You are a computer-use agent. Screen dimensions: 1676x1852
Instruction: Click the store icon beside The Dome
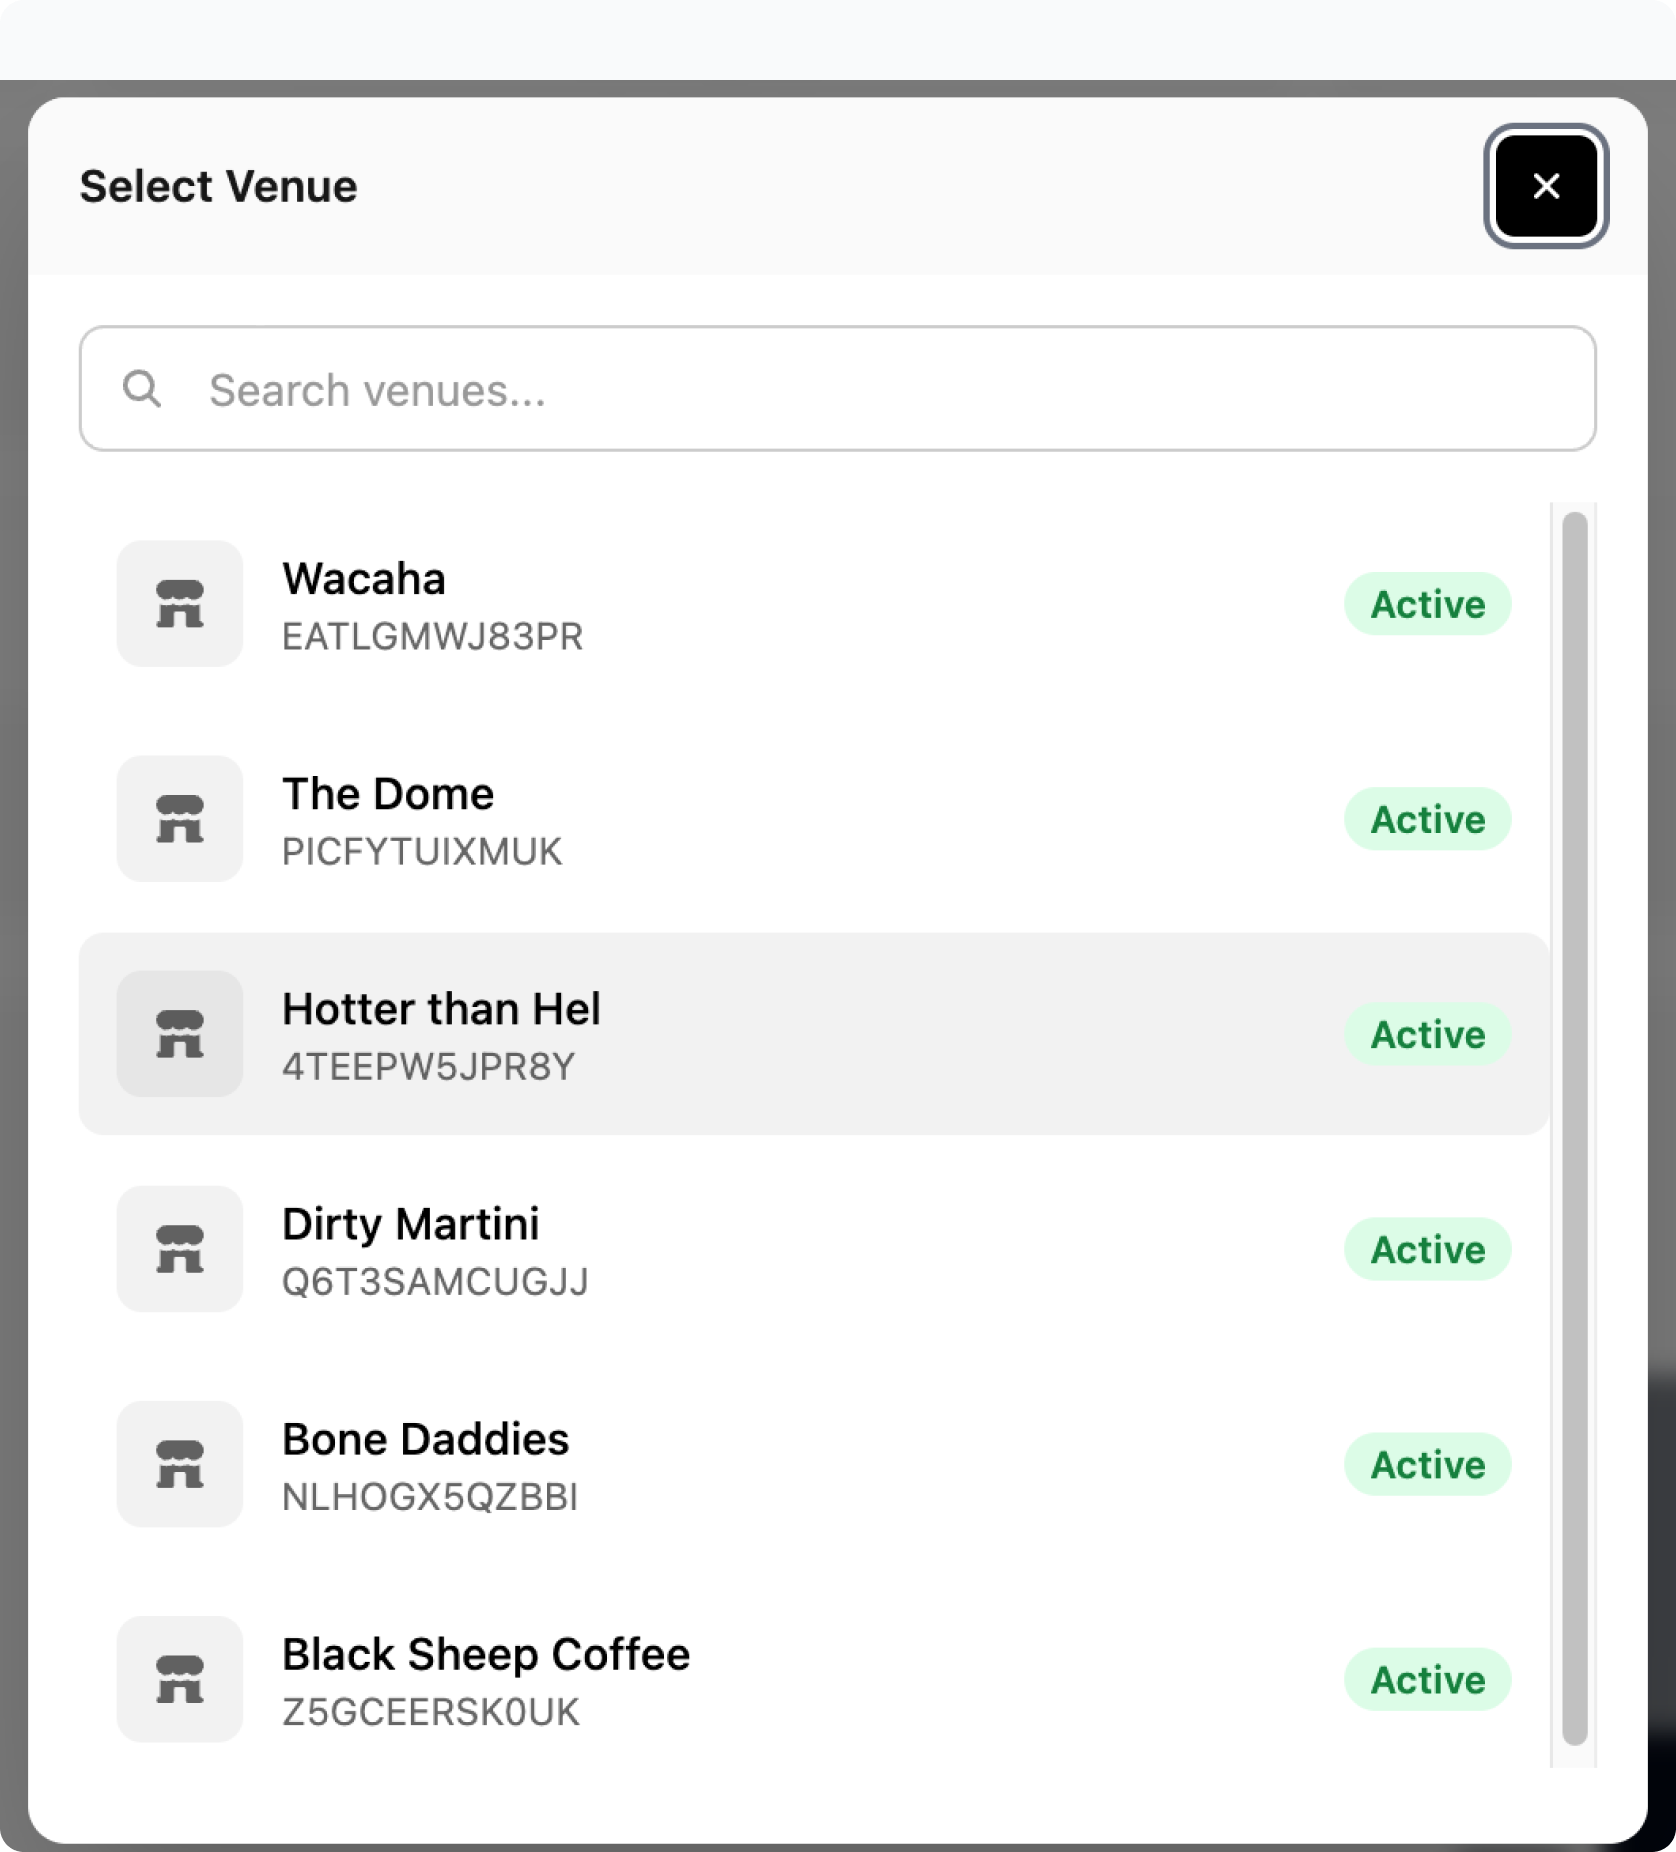(180, 819)
